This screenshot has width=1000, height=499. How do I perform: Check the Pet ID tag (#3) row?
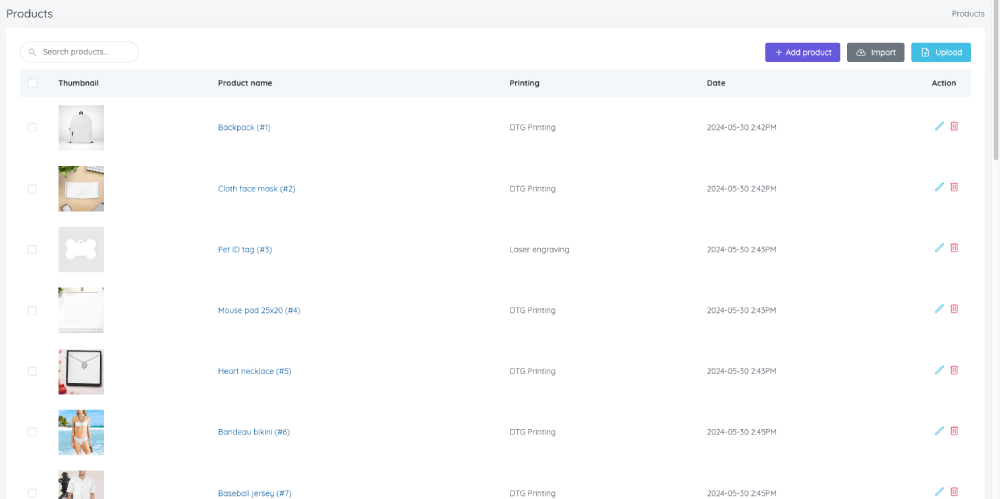coord(33,250)
